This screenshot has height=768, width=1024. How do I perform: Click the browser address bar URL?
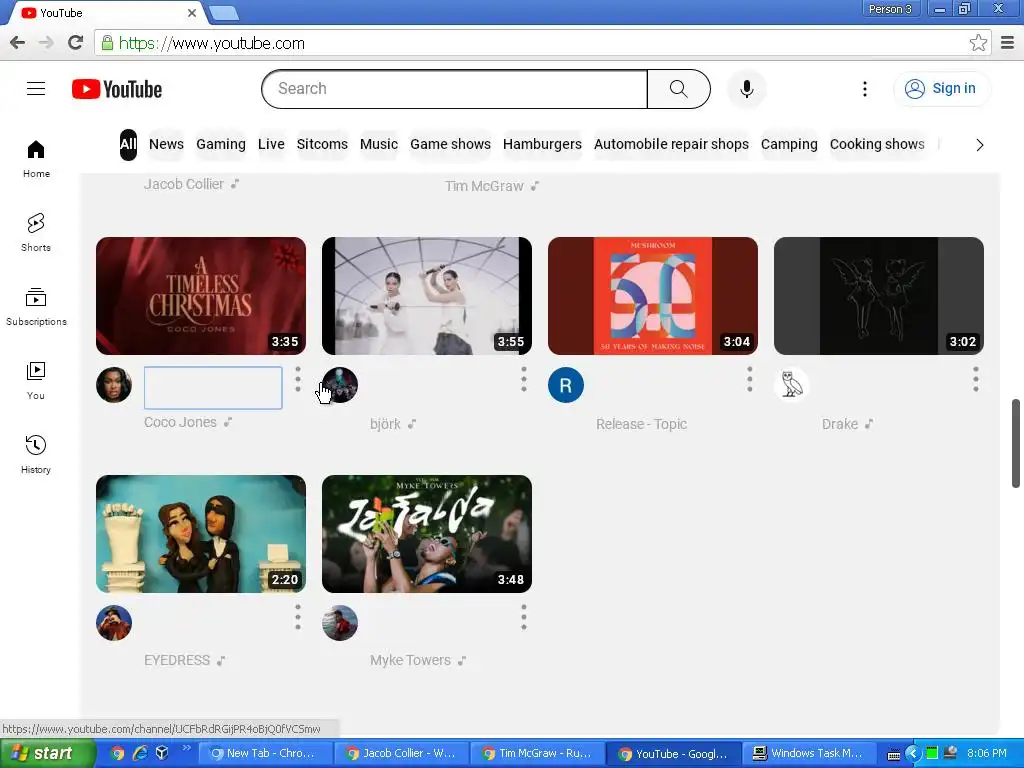pyautogui.click(x=212, y=43)
